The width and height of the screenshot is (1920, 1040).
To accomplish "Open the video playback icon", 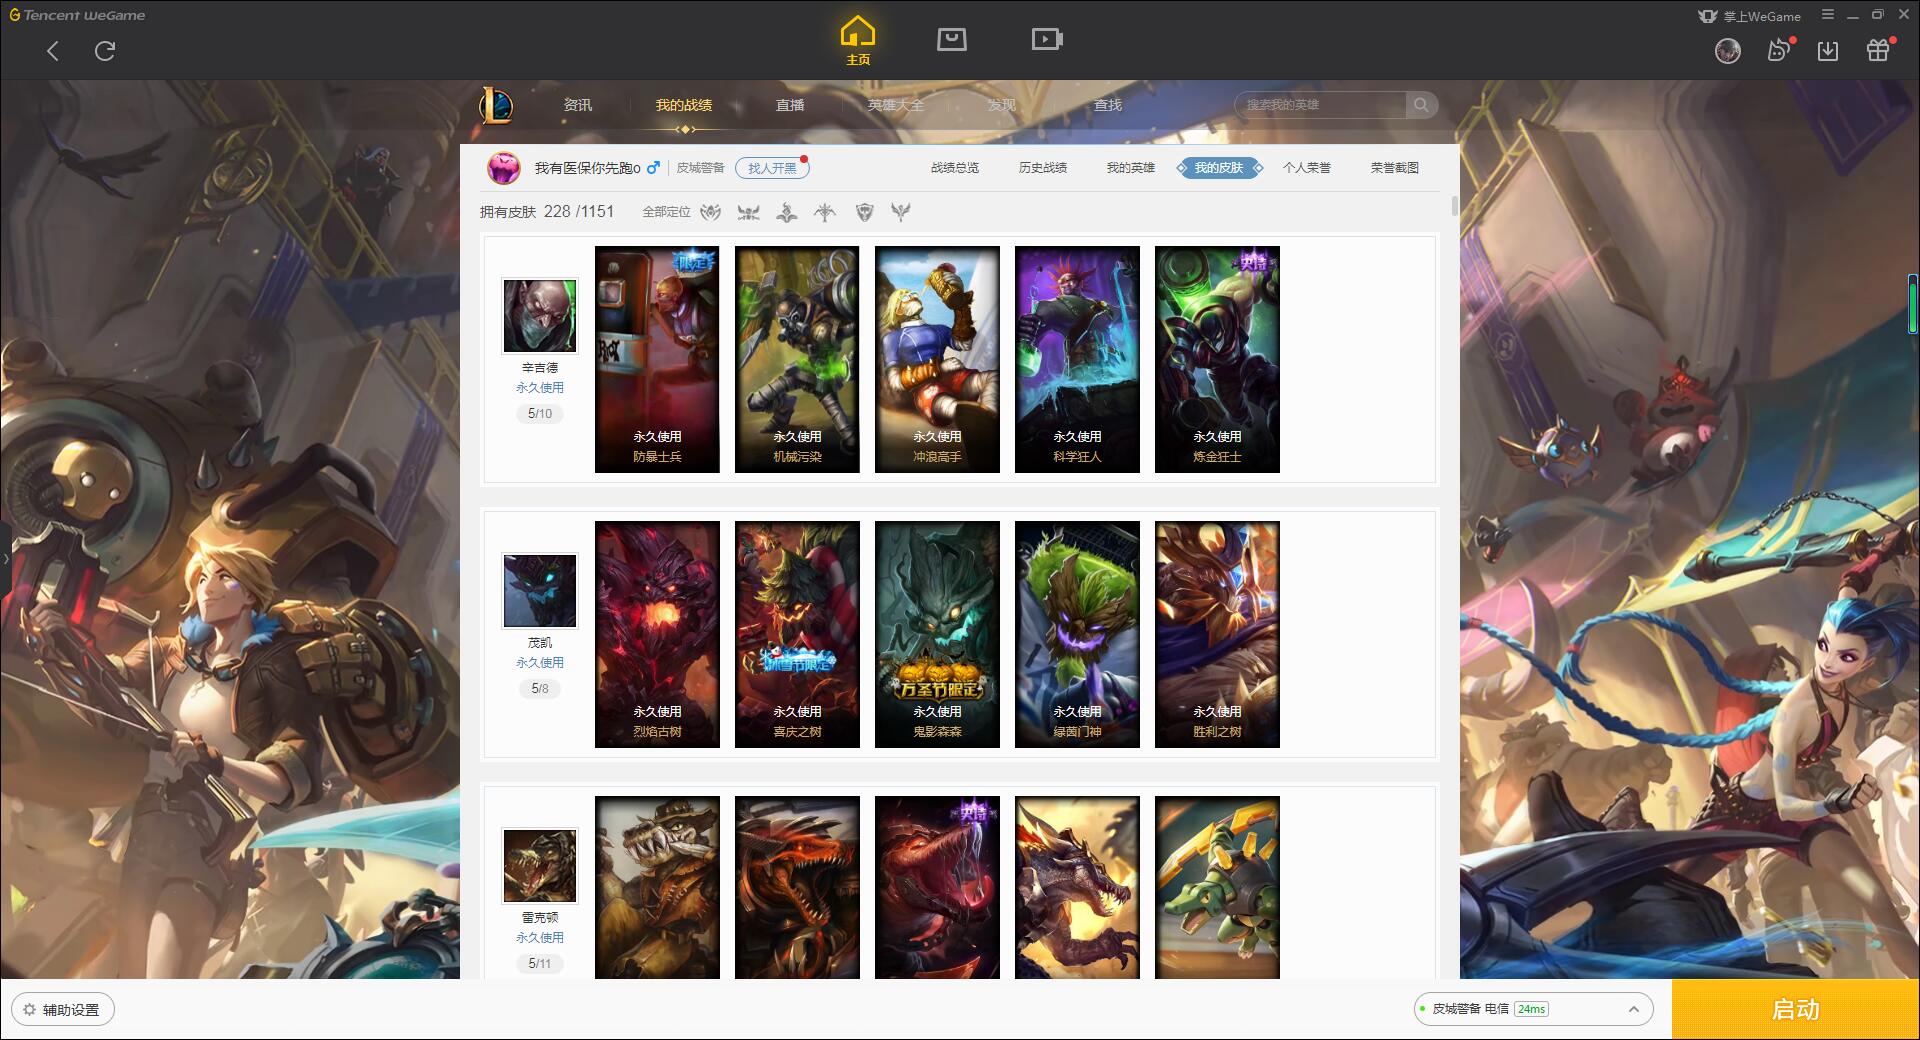I will [1047, 39].
